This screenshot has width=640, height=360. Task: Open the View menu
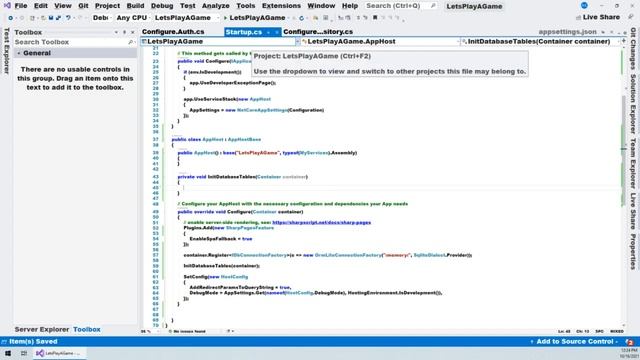(62, 6)
